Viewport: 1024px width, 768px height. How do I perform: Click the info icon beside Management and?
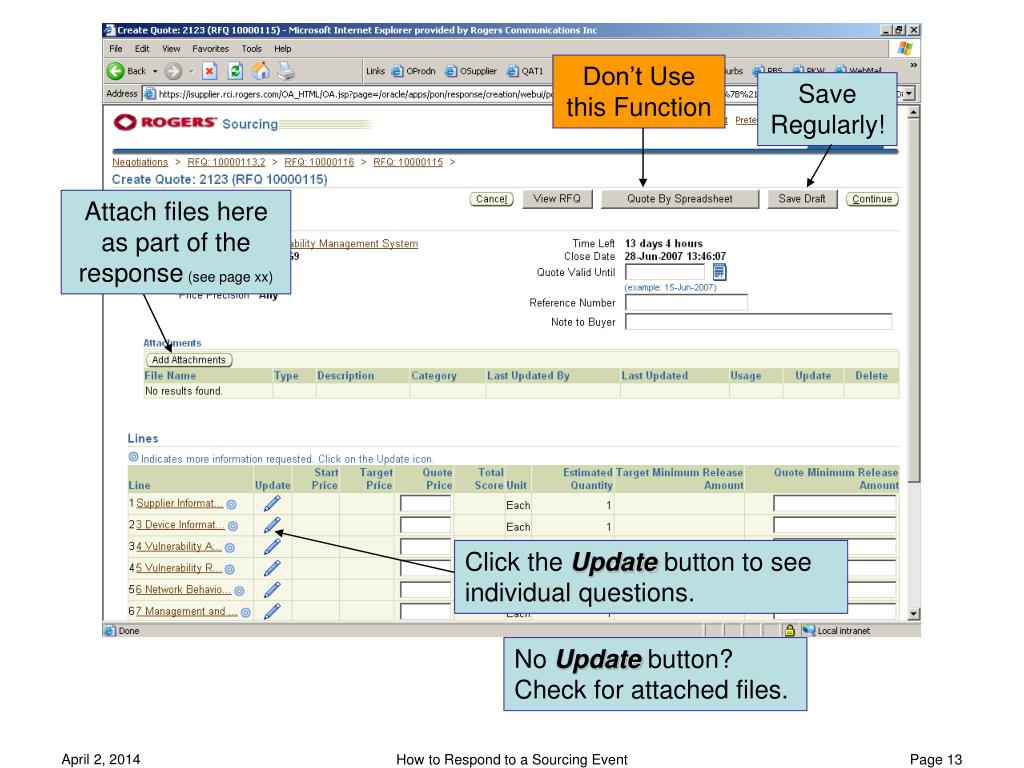246,612
